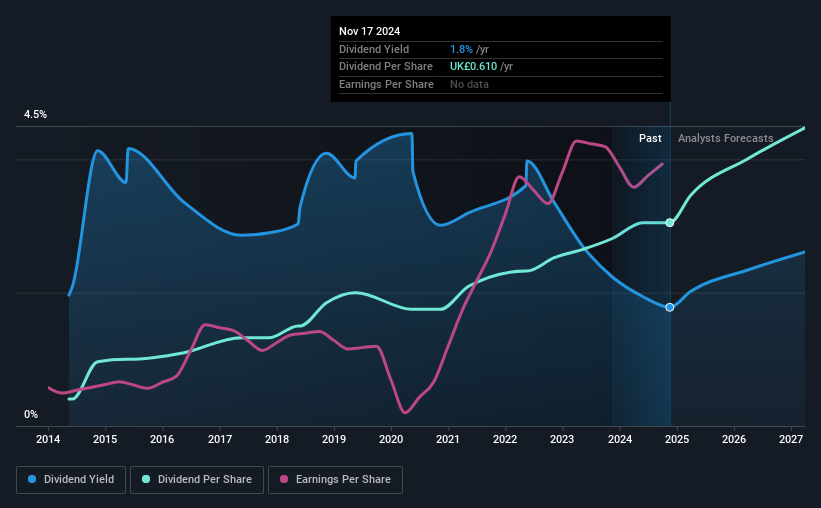Viewport: 821px width, 508px height.
Task: Click the pink Earnings Per Share legend dot
Action: [284, 479]
